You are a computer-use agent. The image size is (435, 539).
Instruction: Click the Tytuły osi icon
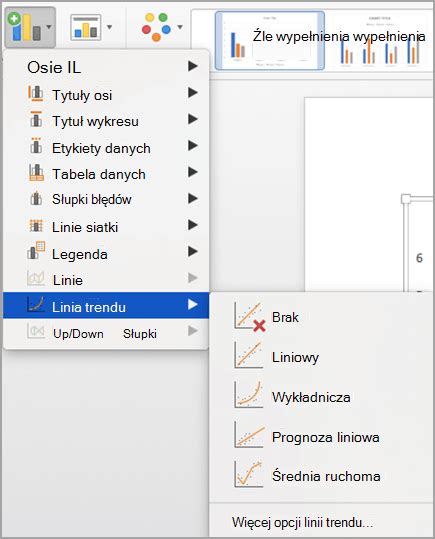[x=36, y=94]
